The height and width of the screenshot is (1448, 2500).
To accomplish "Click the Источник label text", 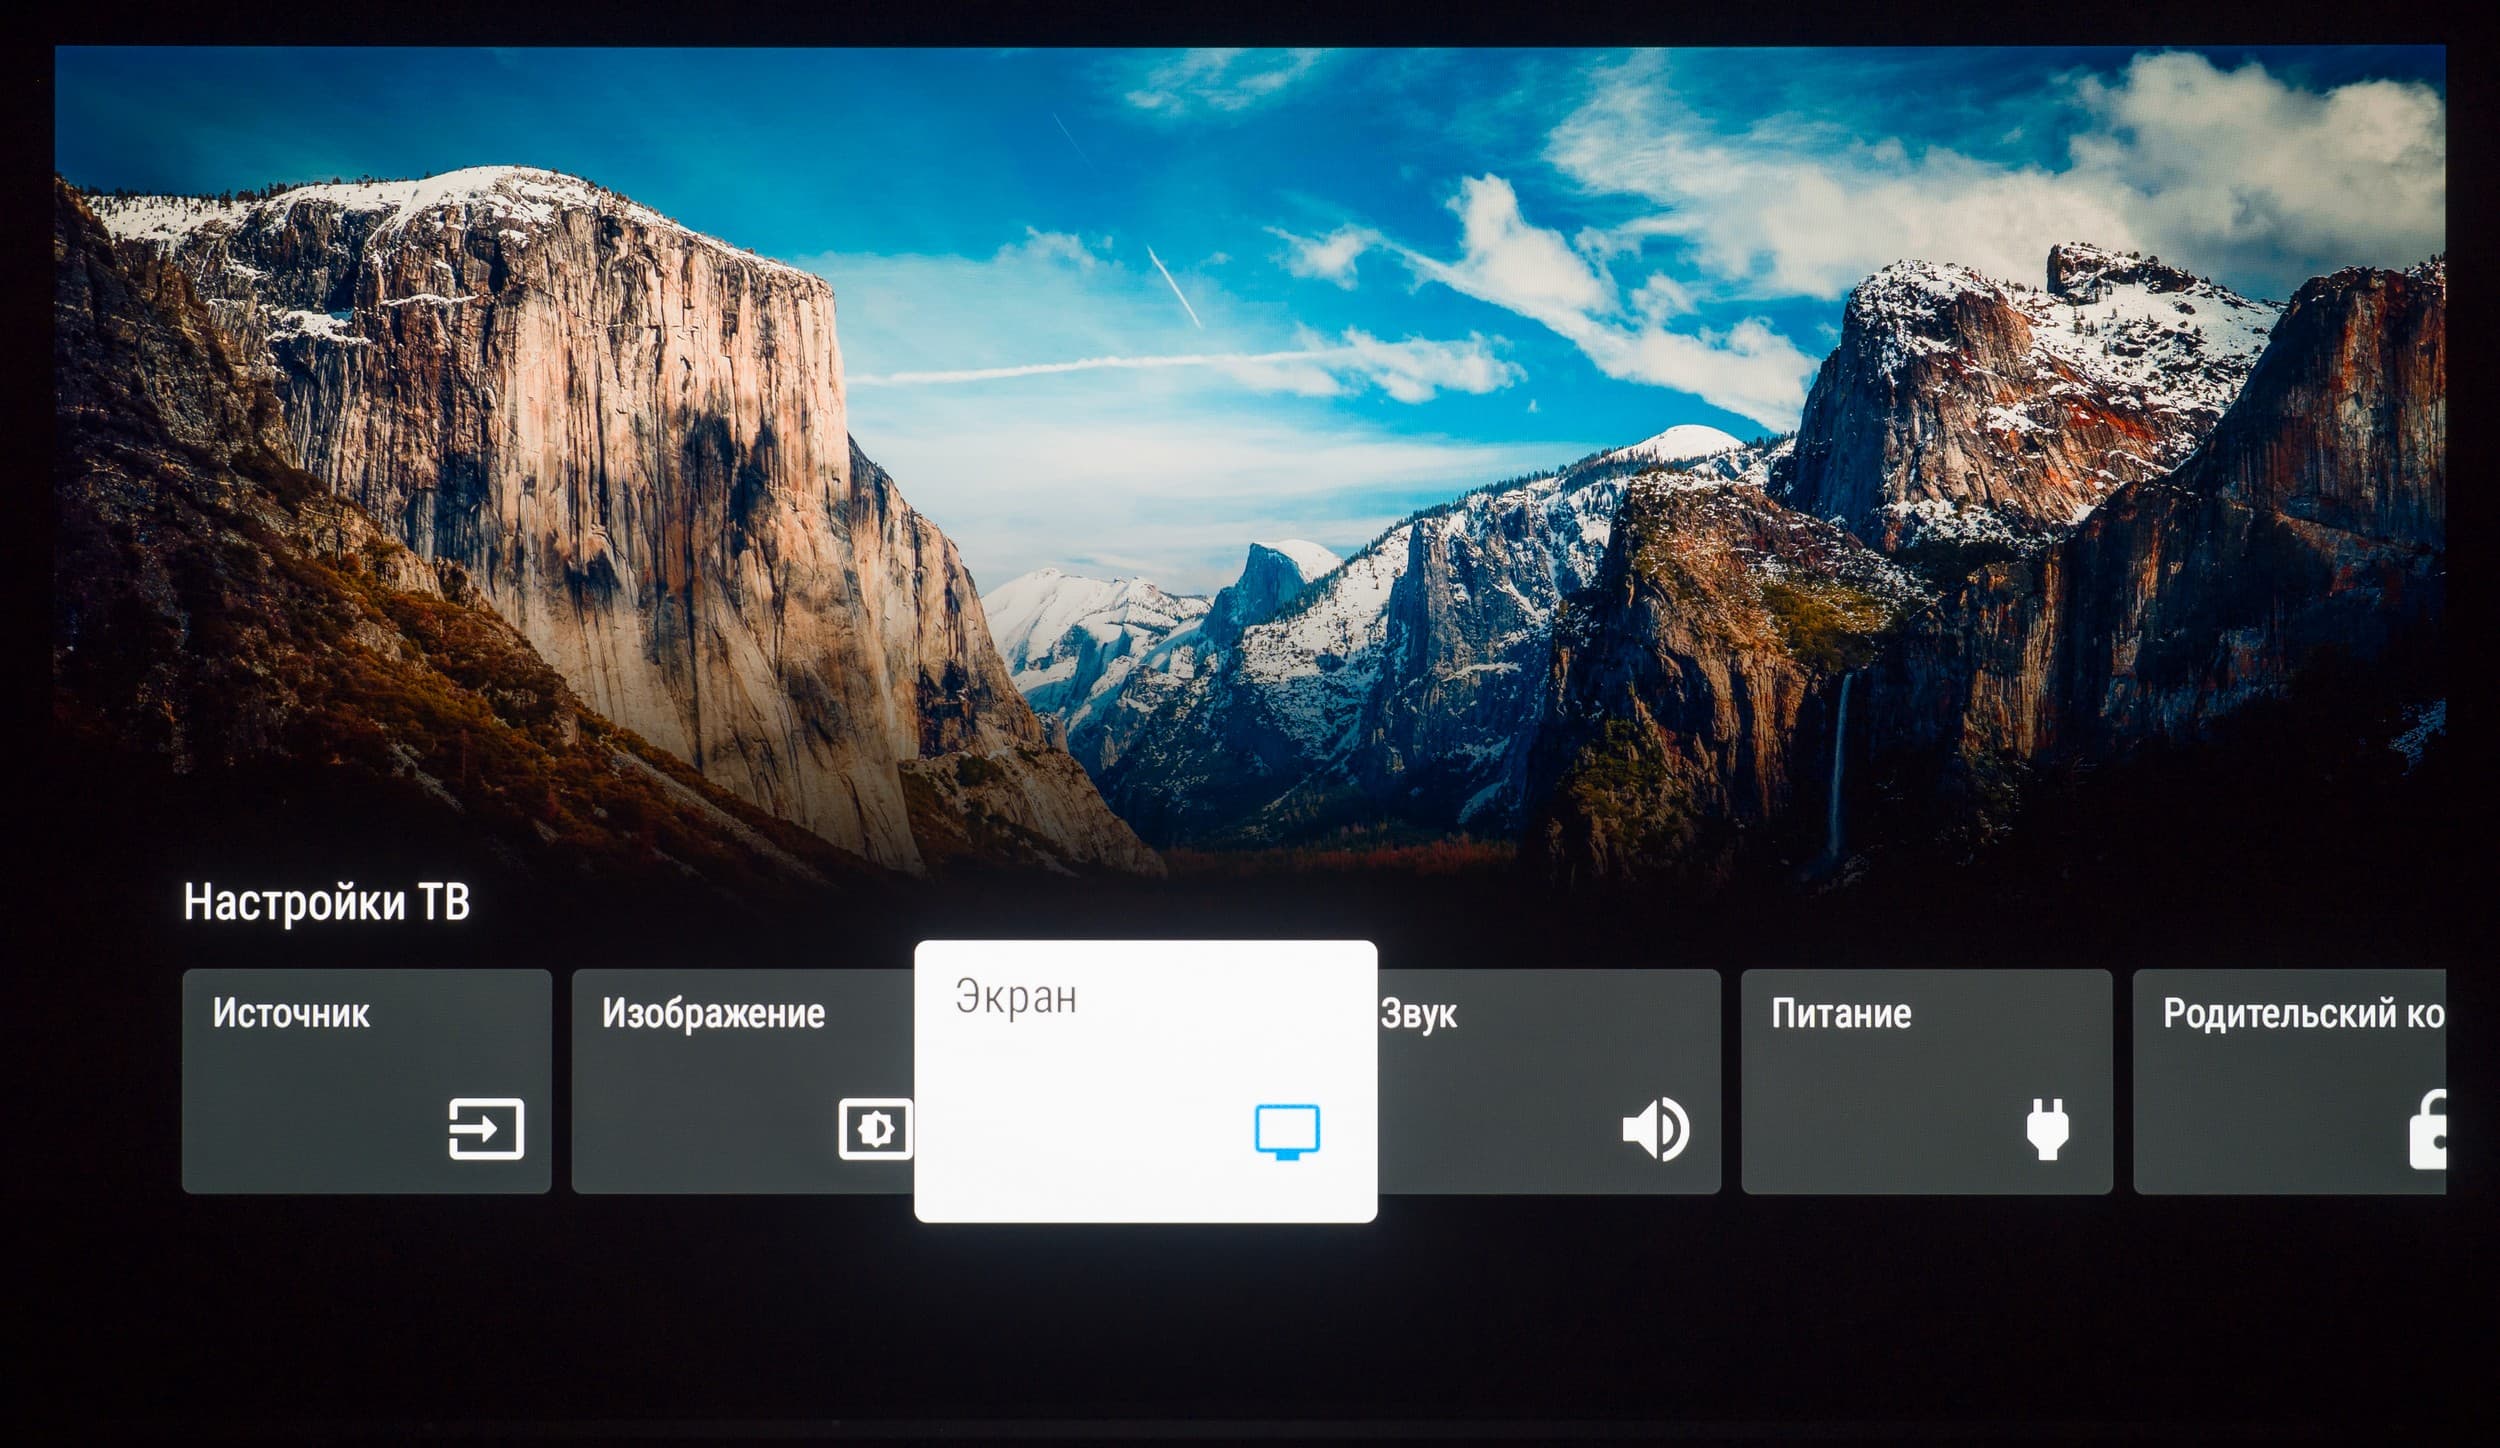I will click(291, 1013).
